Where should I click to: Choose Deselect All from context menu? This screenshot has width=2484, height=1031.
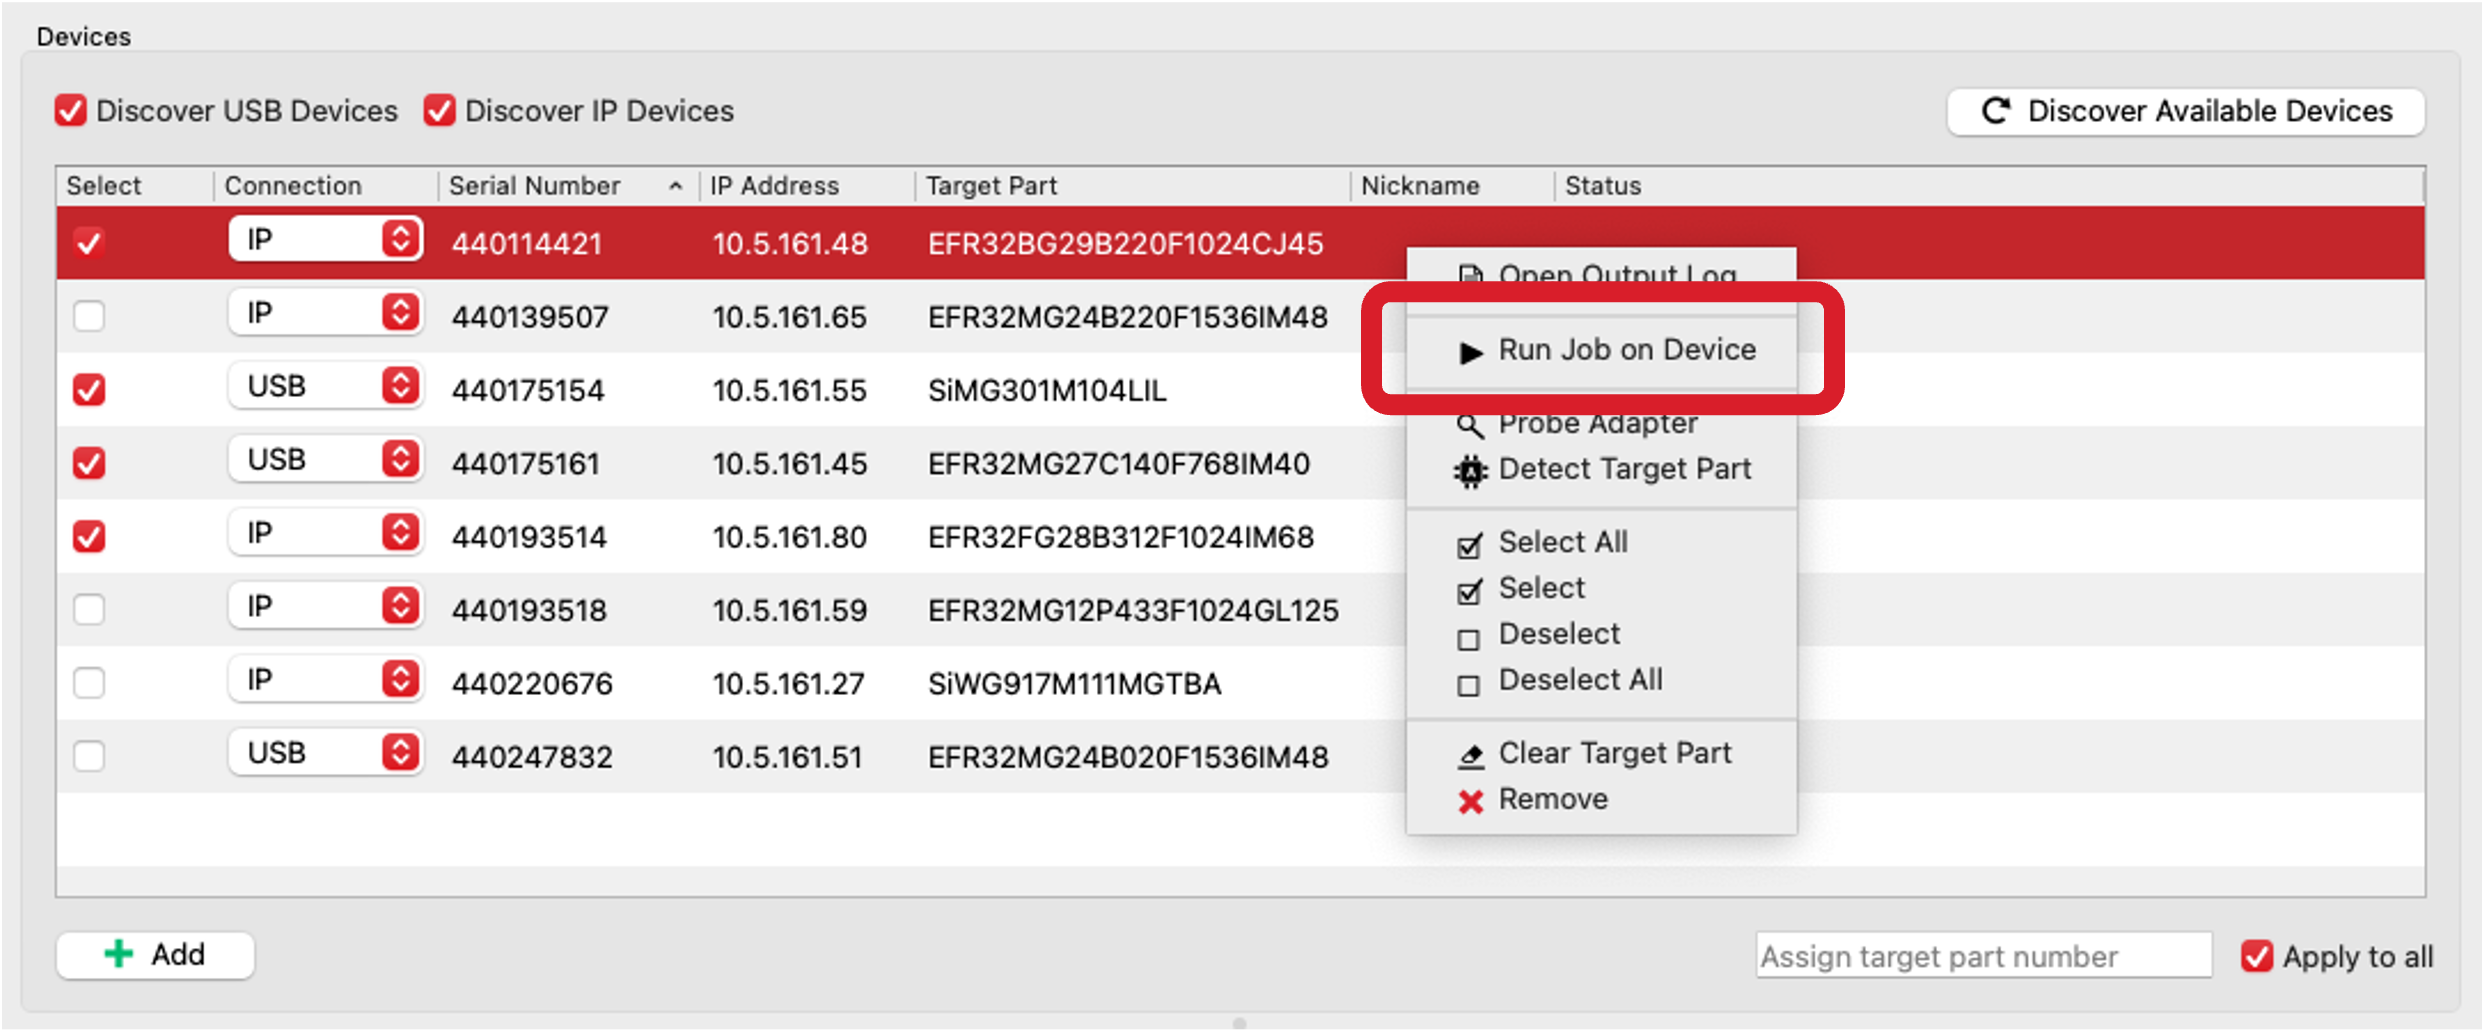click(x=1580, y=679)
